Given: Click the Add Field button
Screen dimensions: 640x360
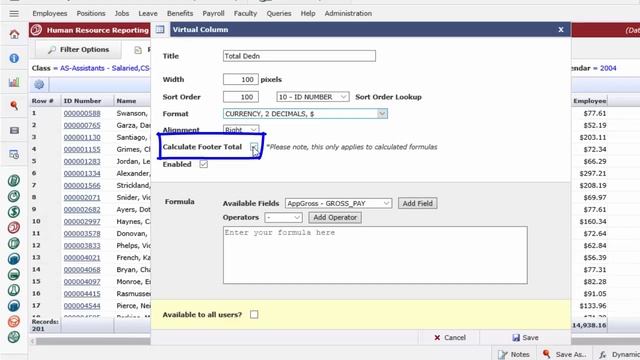Looking at the screenshot, I should [x=418, y=203].
